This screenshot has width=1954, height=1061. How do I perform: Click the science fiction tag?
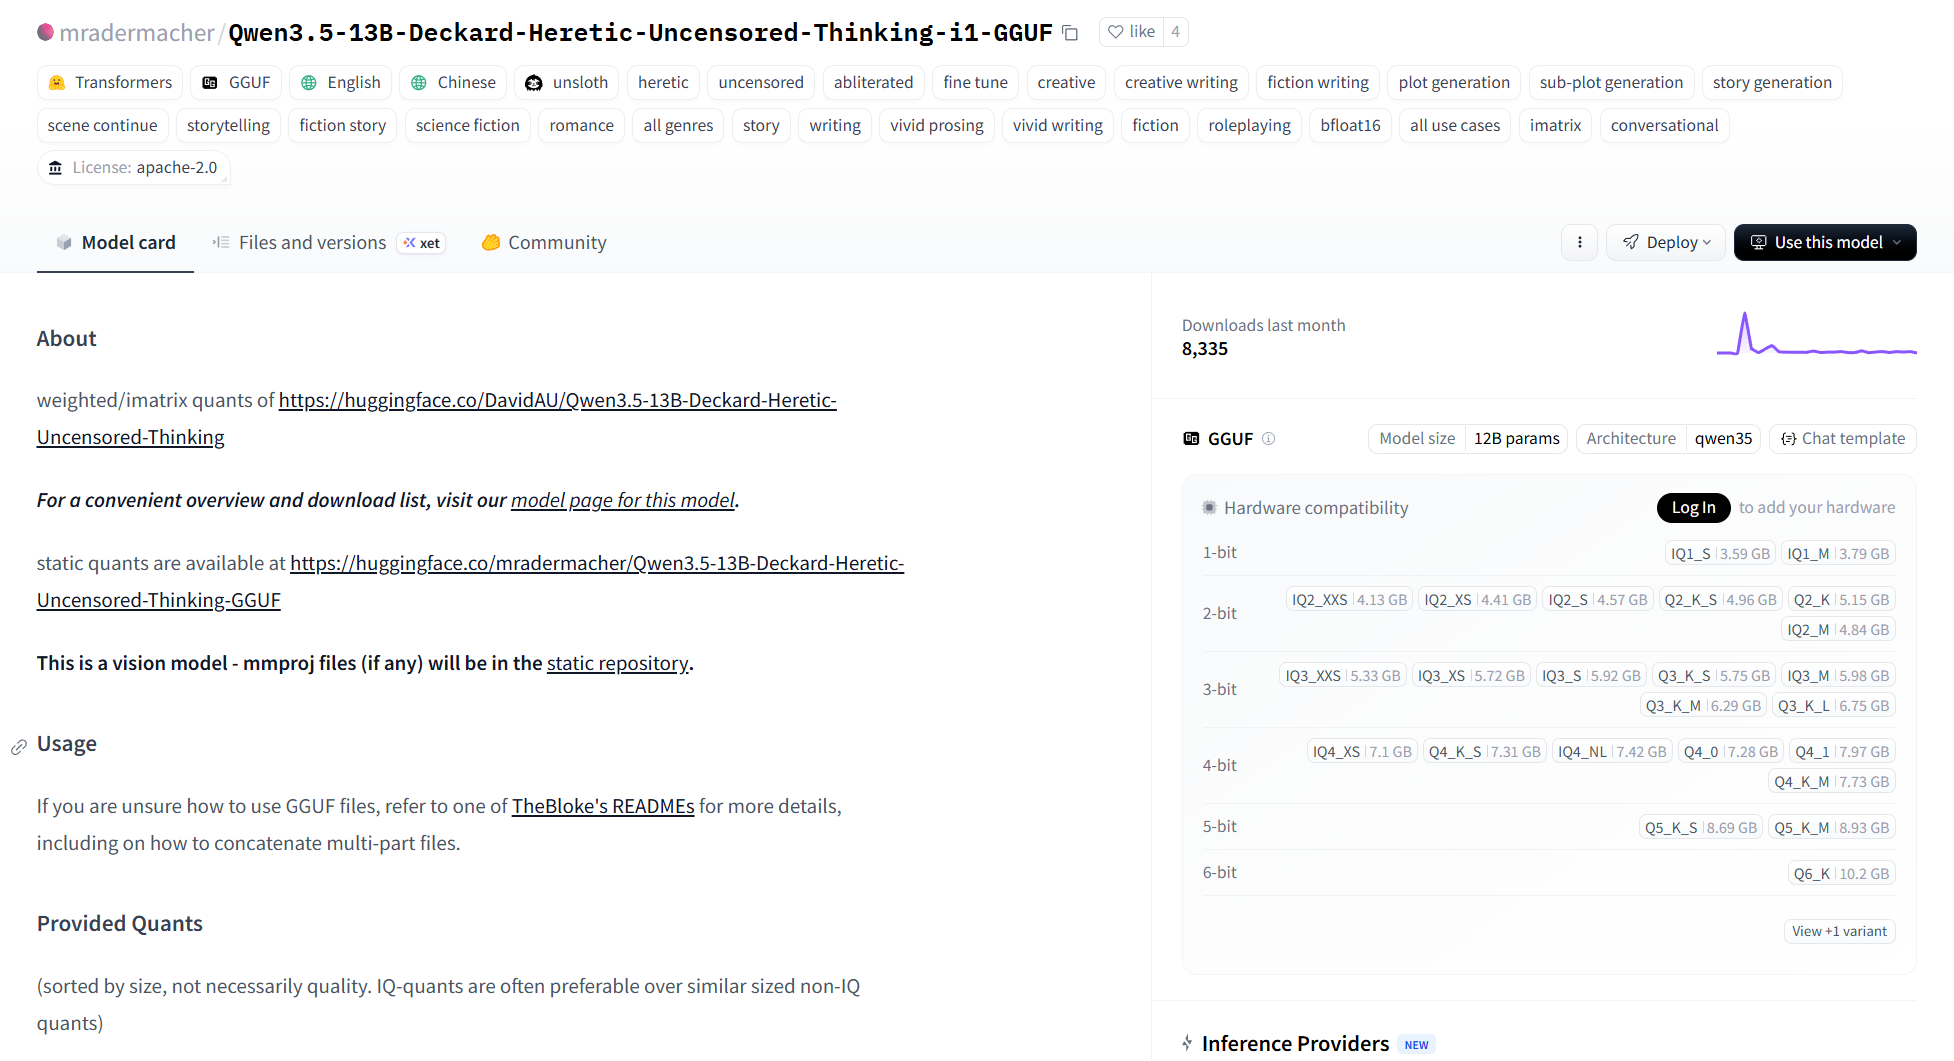(x=467, y=125)
